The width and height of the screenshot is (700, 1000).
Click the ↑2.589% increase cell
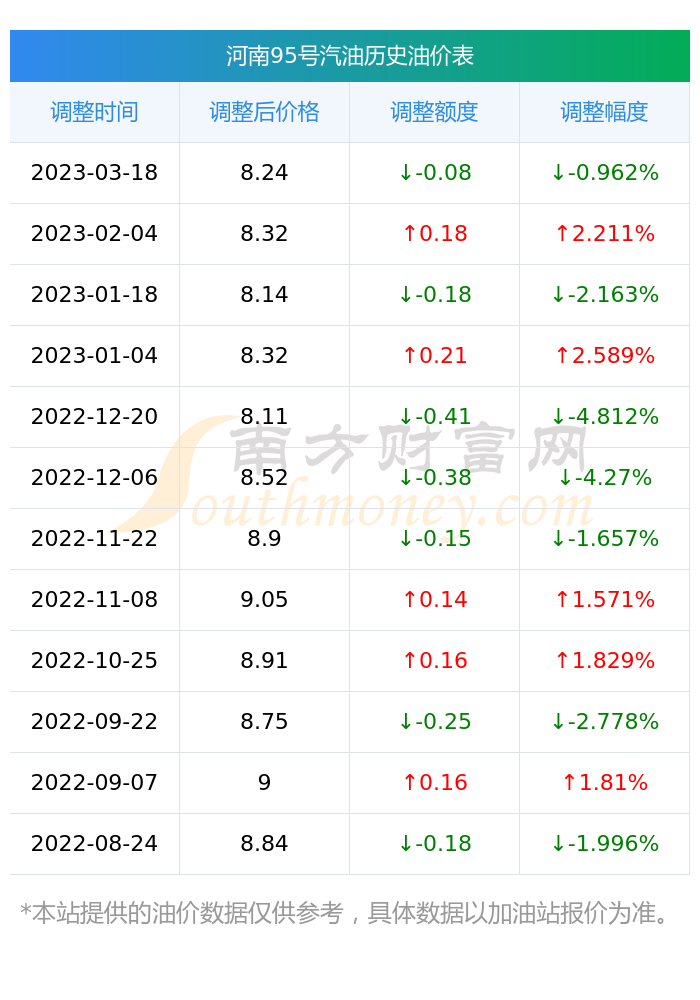click(604, 355)
